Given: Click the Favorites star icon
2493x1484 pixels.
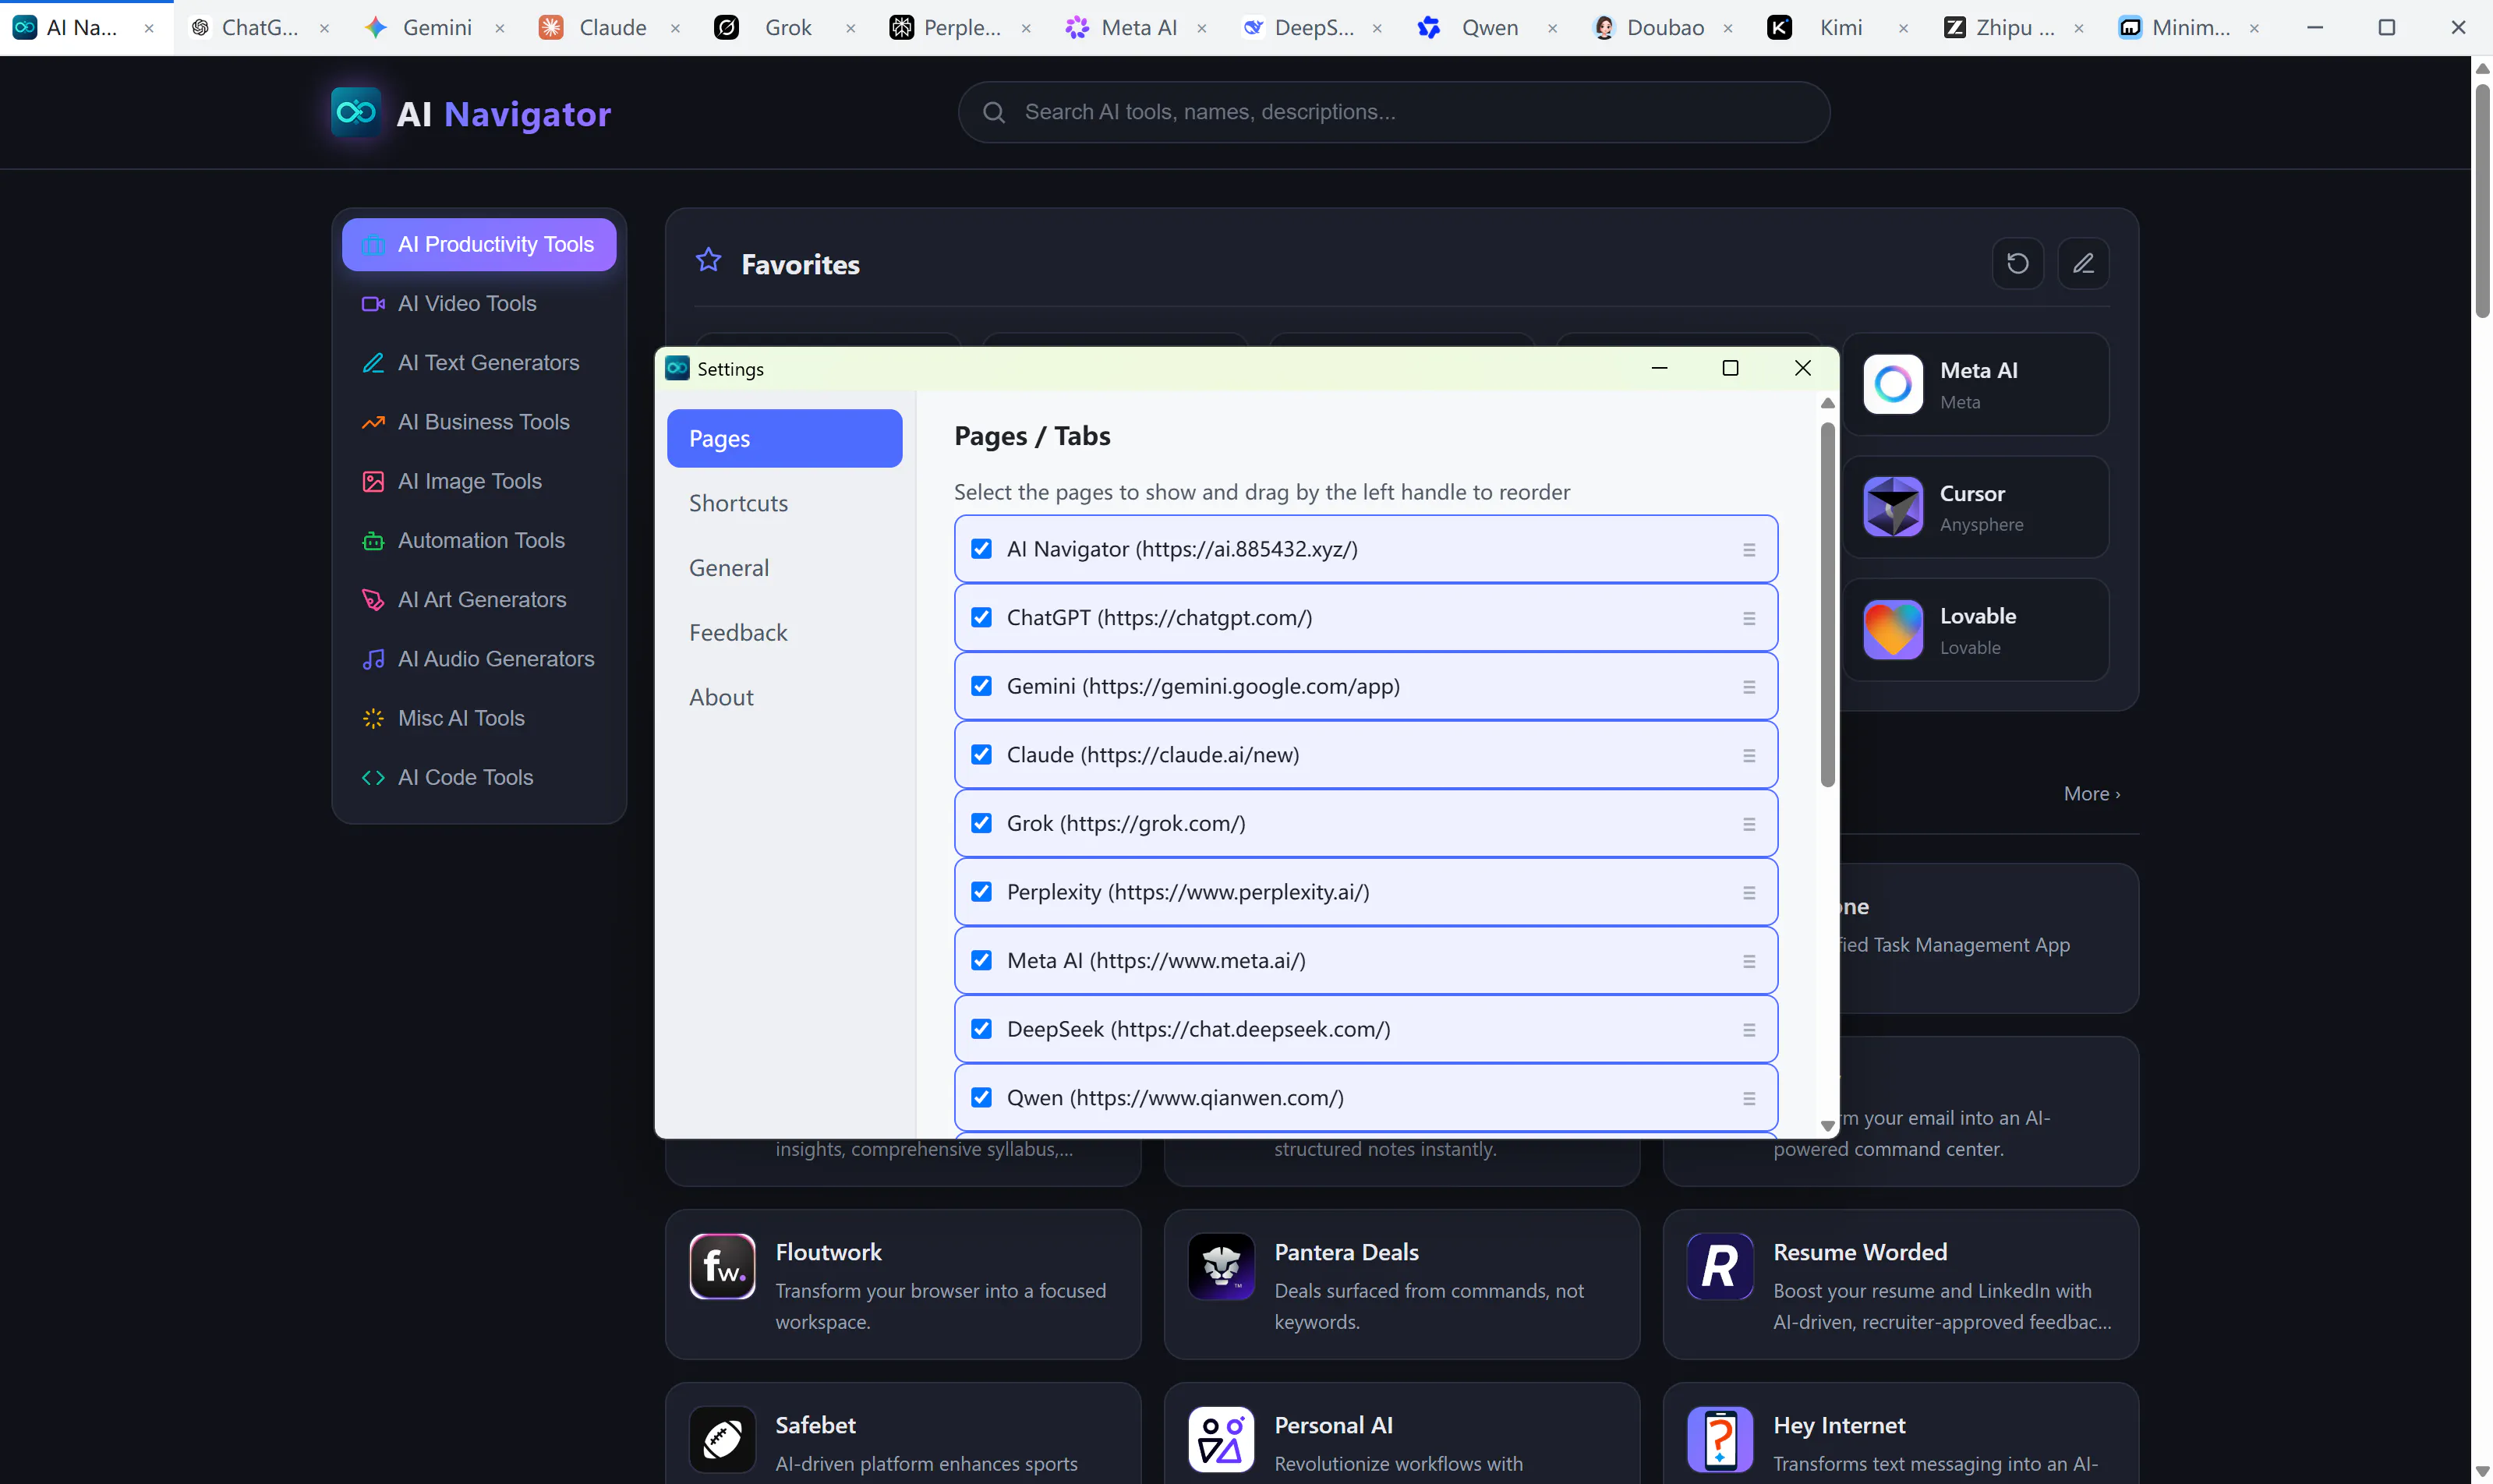Looking at the screenshot, I should click(x=709, y=261).
